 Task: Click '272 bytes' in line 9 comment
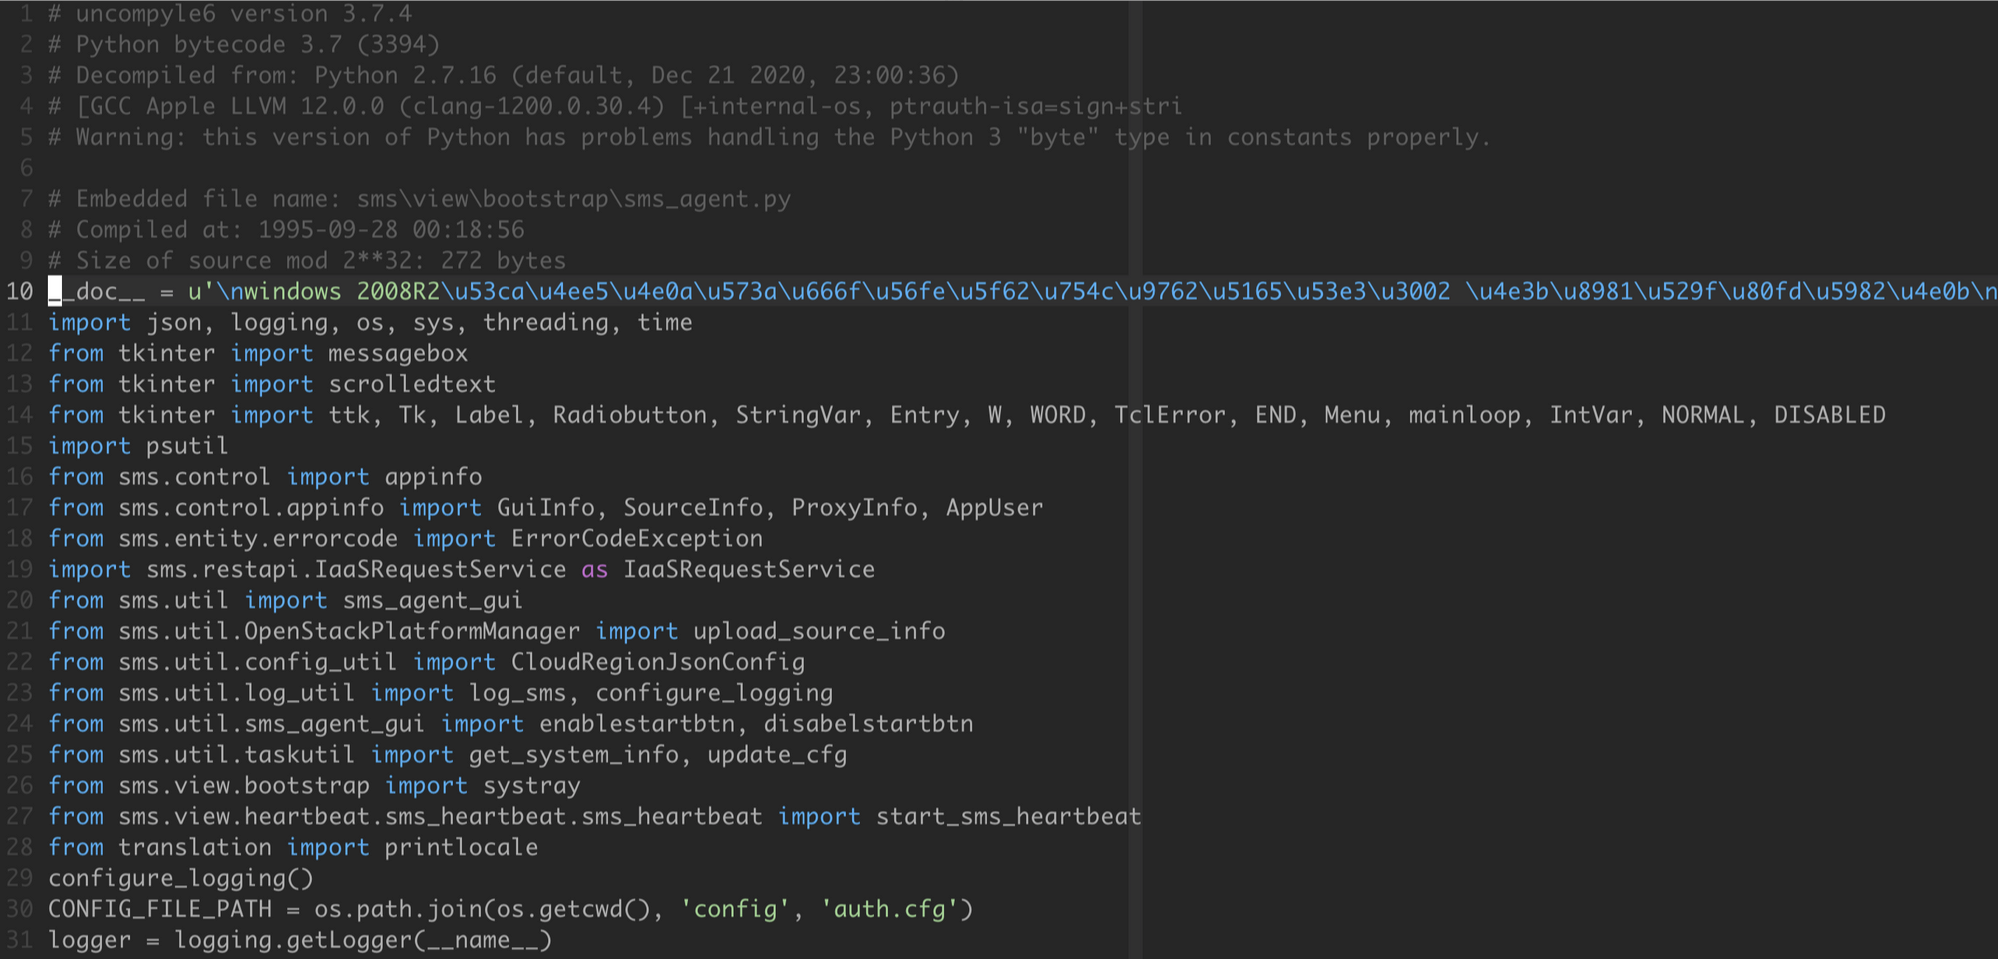pyautogui.click(x=503, y=261)
